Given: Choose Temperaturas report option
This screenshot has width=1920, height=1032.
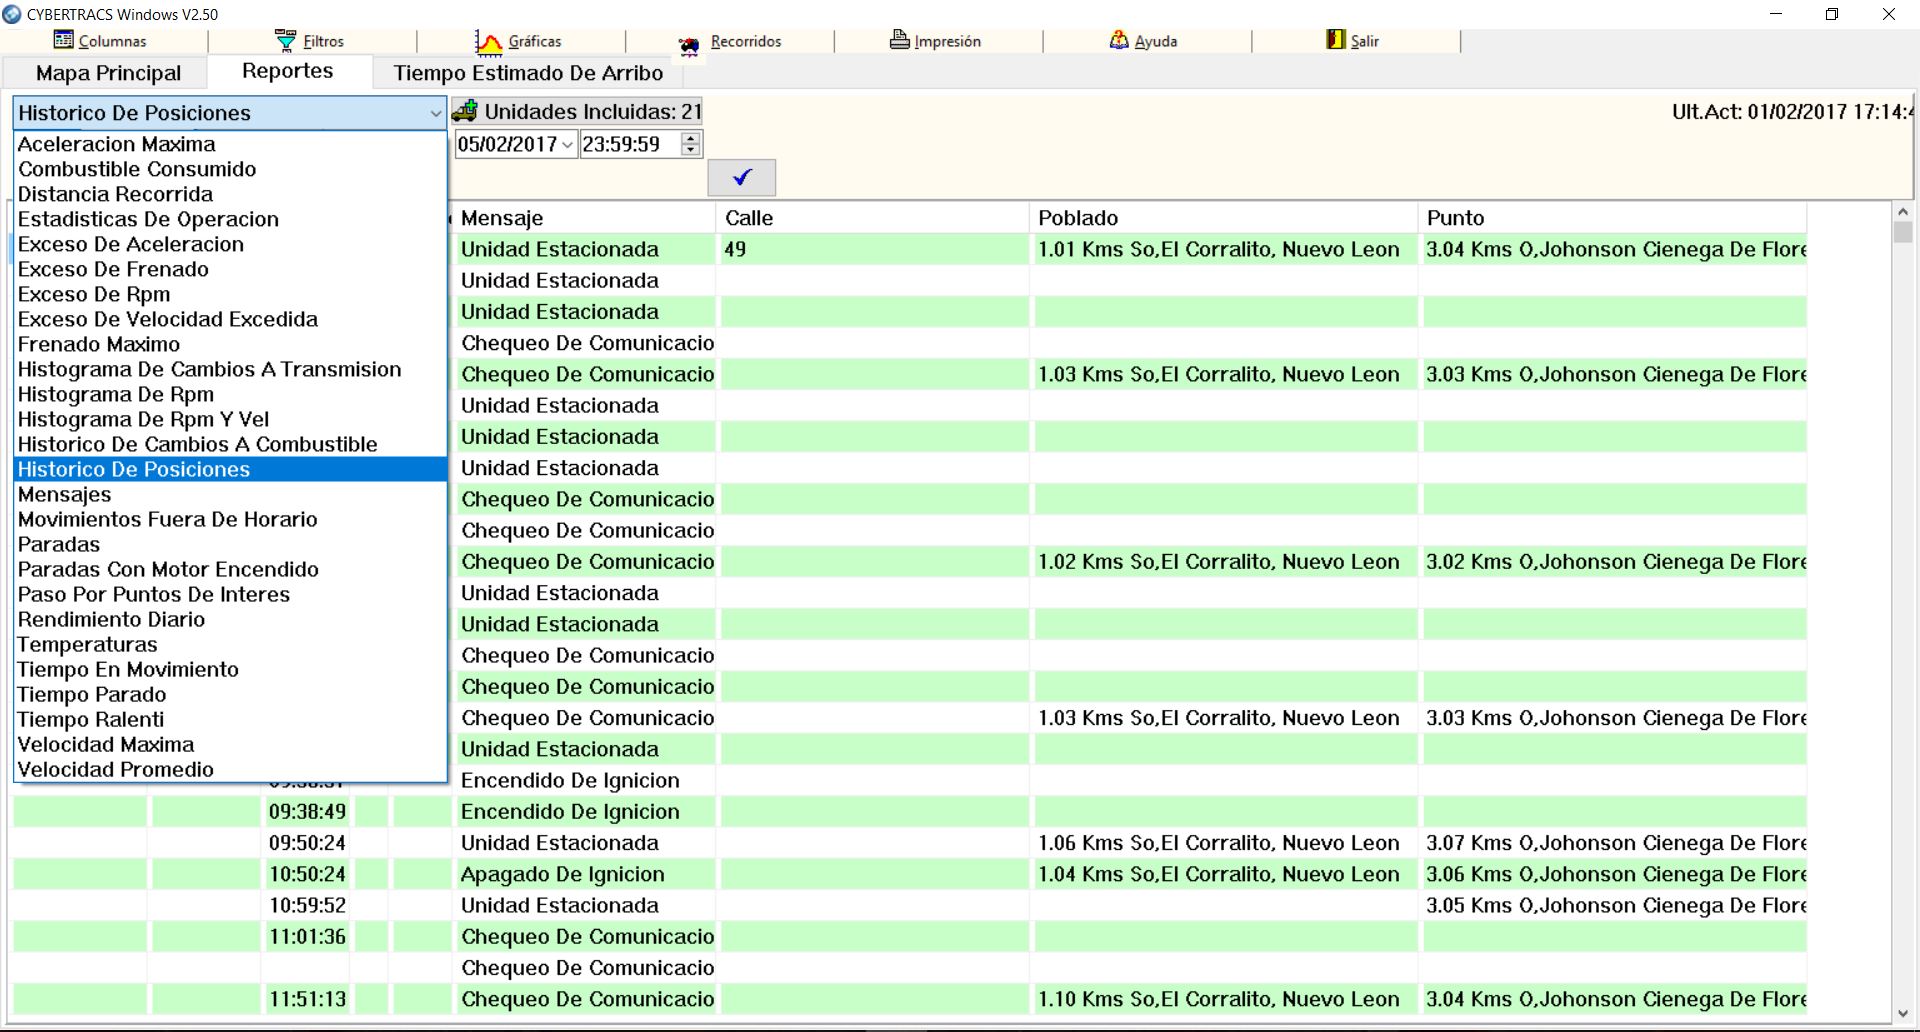Looking at the screenshot, I should click(230, 644).
